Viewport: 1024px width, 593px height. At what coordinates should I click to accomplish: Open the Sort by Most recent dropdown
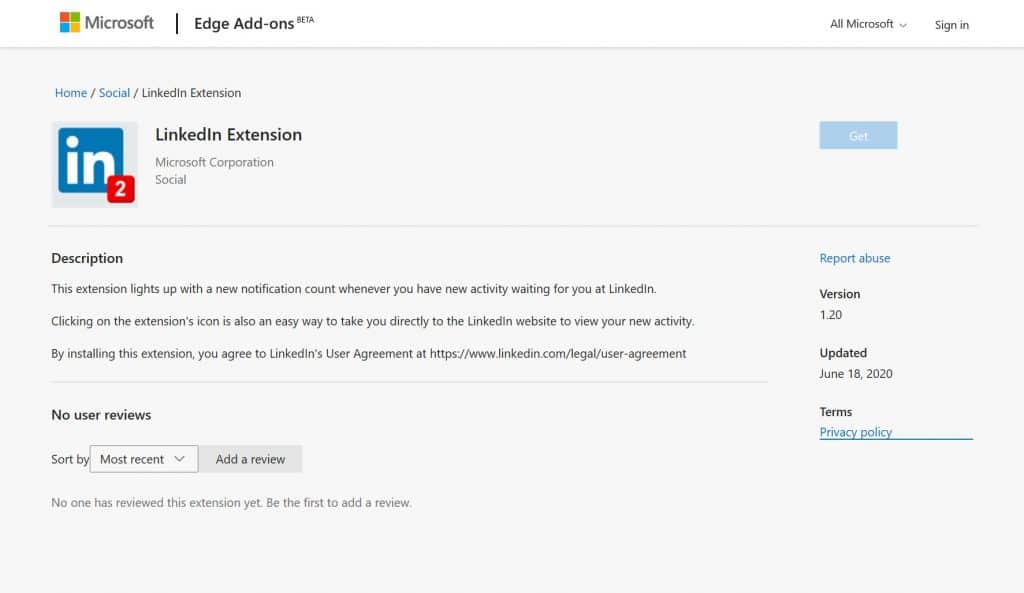pyautogui.click(x=143, y=459)
